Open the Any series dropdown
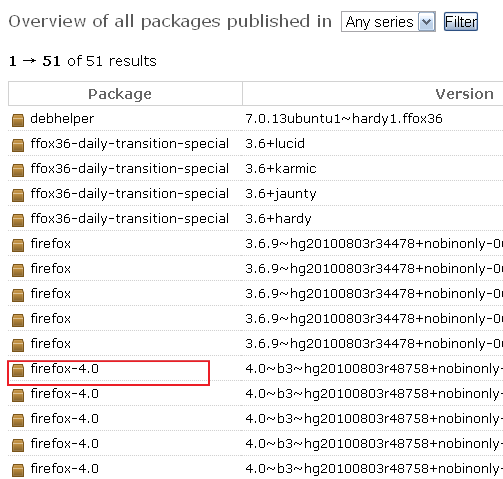The height and width of the screenshot is (479, 503). (x=388, y=22)
